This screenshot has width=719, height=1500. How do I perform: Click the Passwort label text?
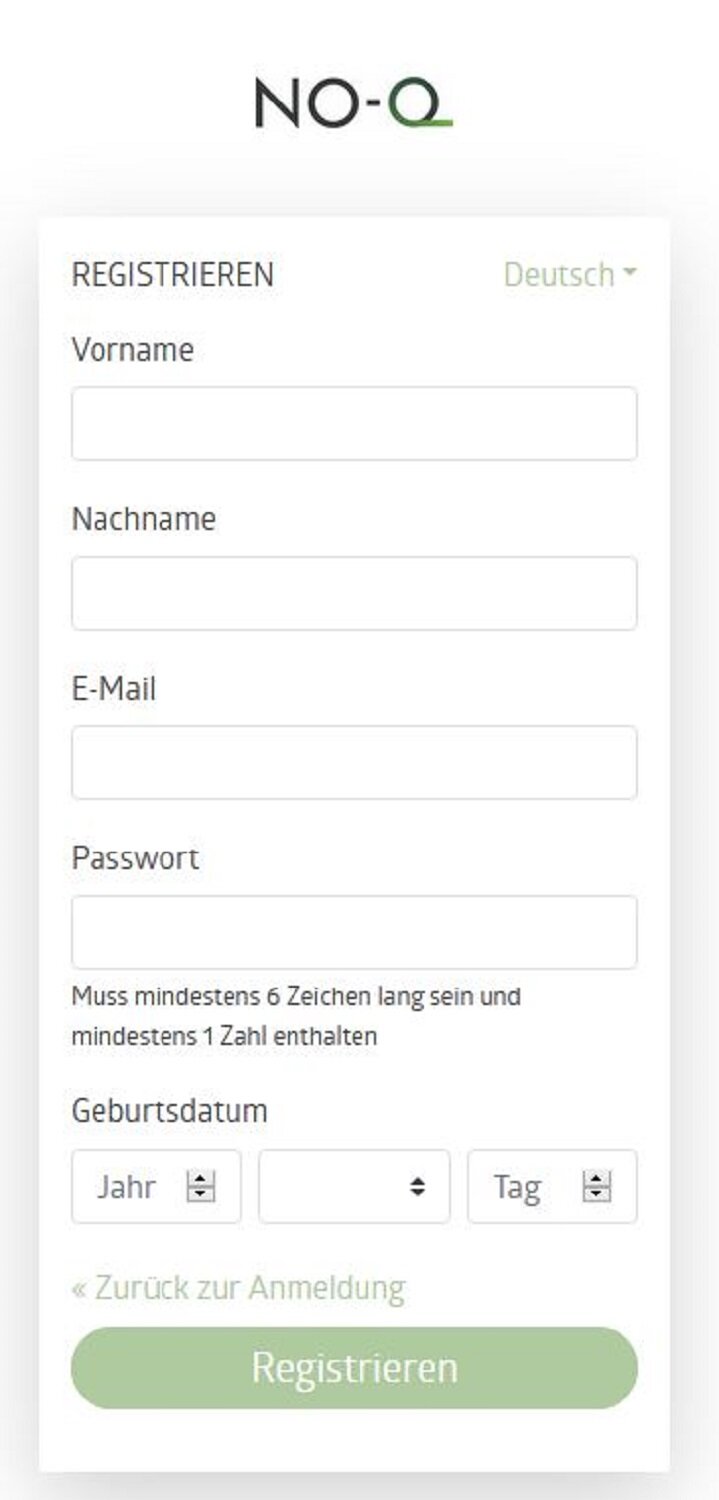click(135, 858)
